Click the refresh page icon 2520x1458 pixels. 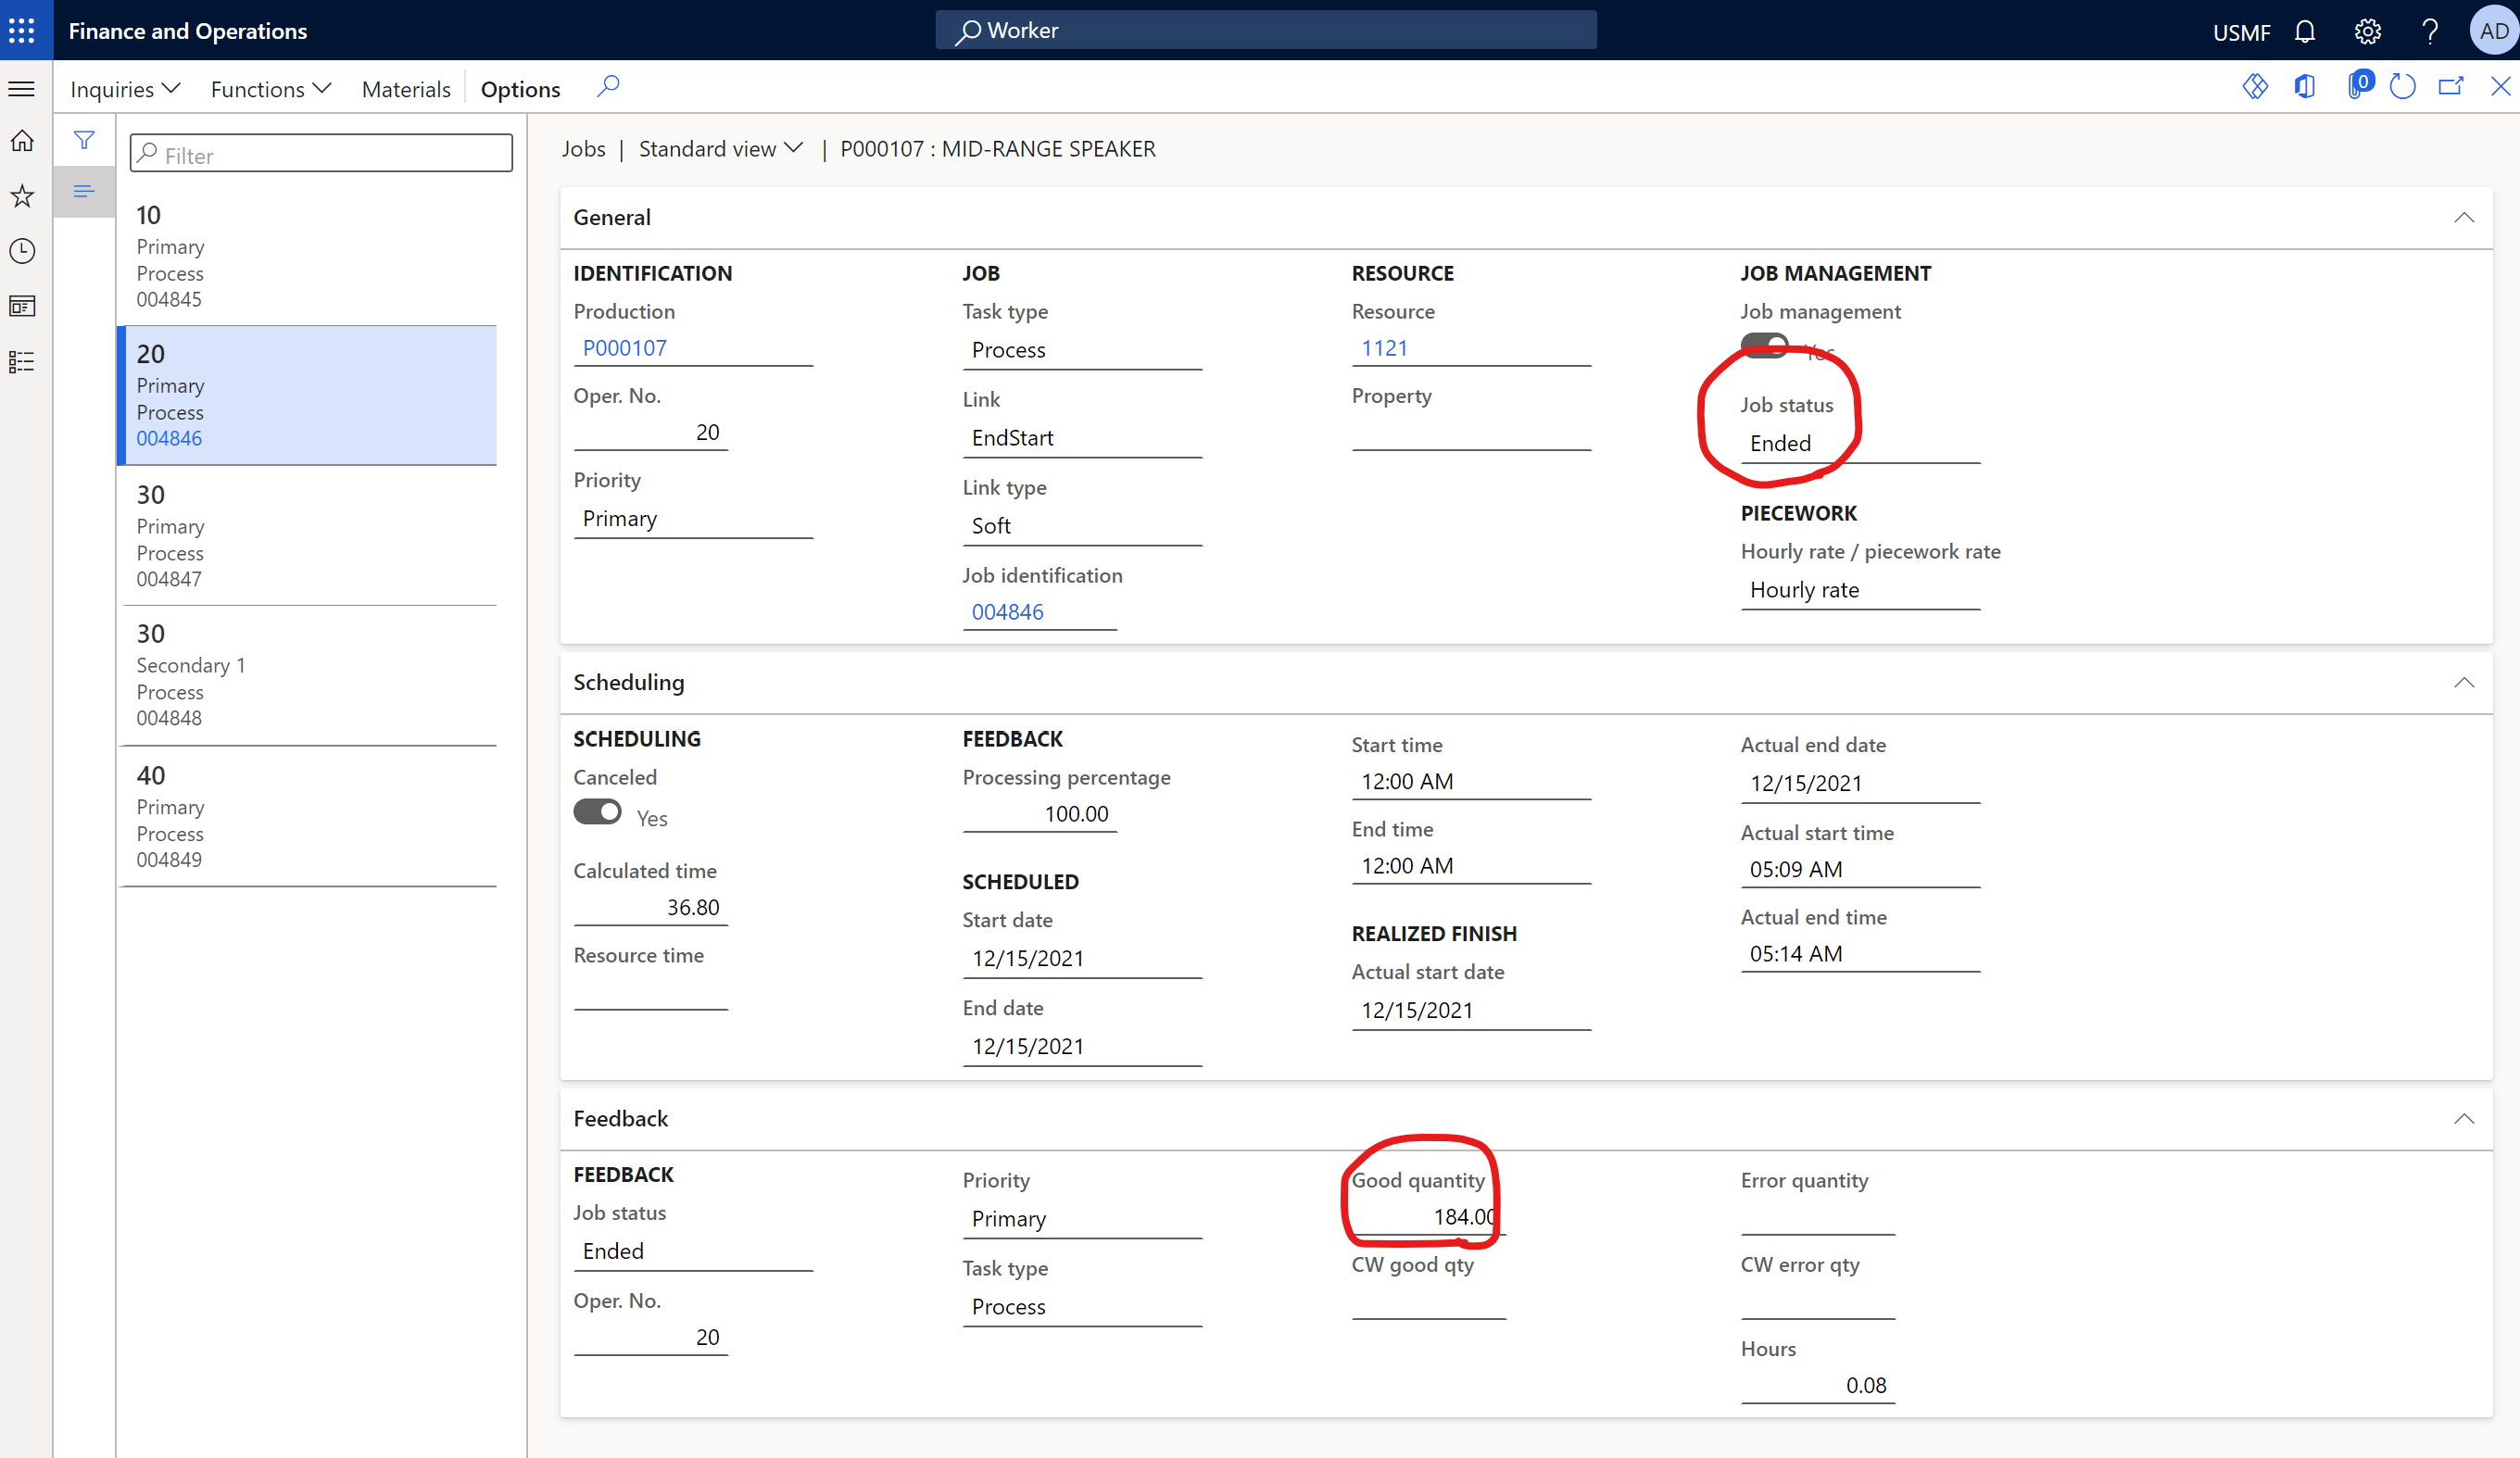[2402, 87]
